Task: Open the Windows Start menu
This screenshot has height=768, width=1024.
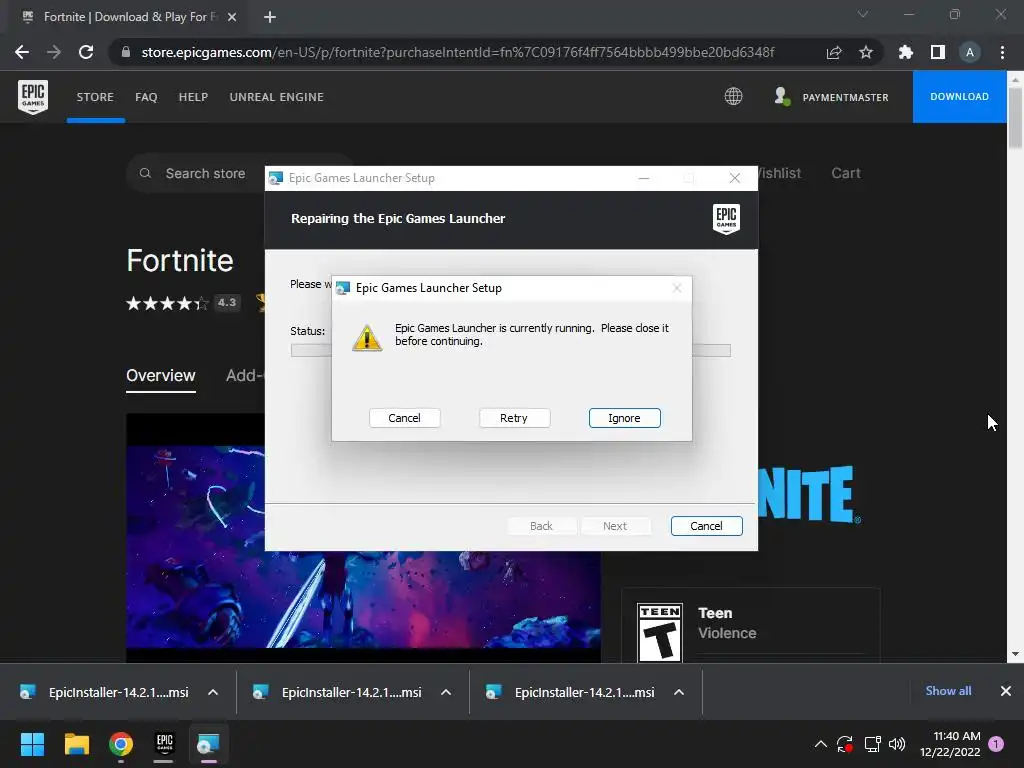Action: point(32,744)
